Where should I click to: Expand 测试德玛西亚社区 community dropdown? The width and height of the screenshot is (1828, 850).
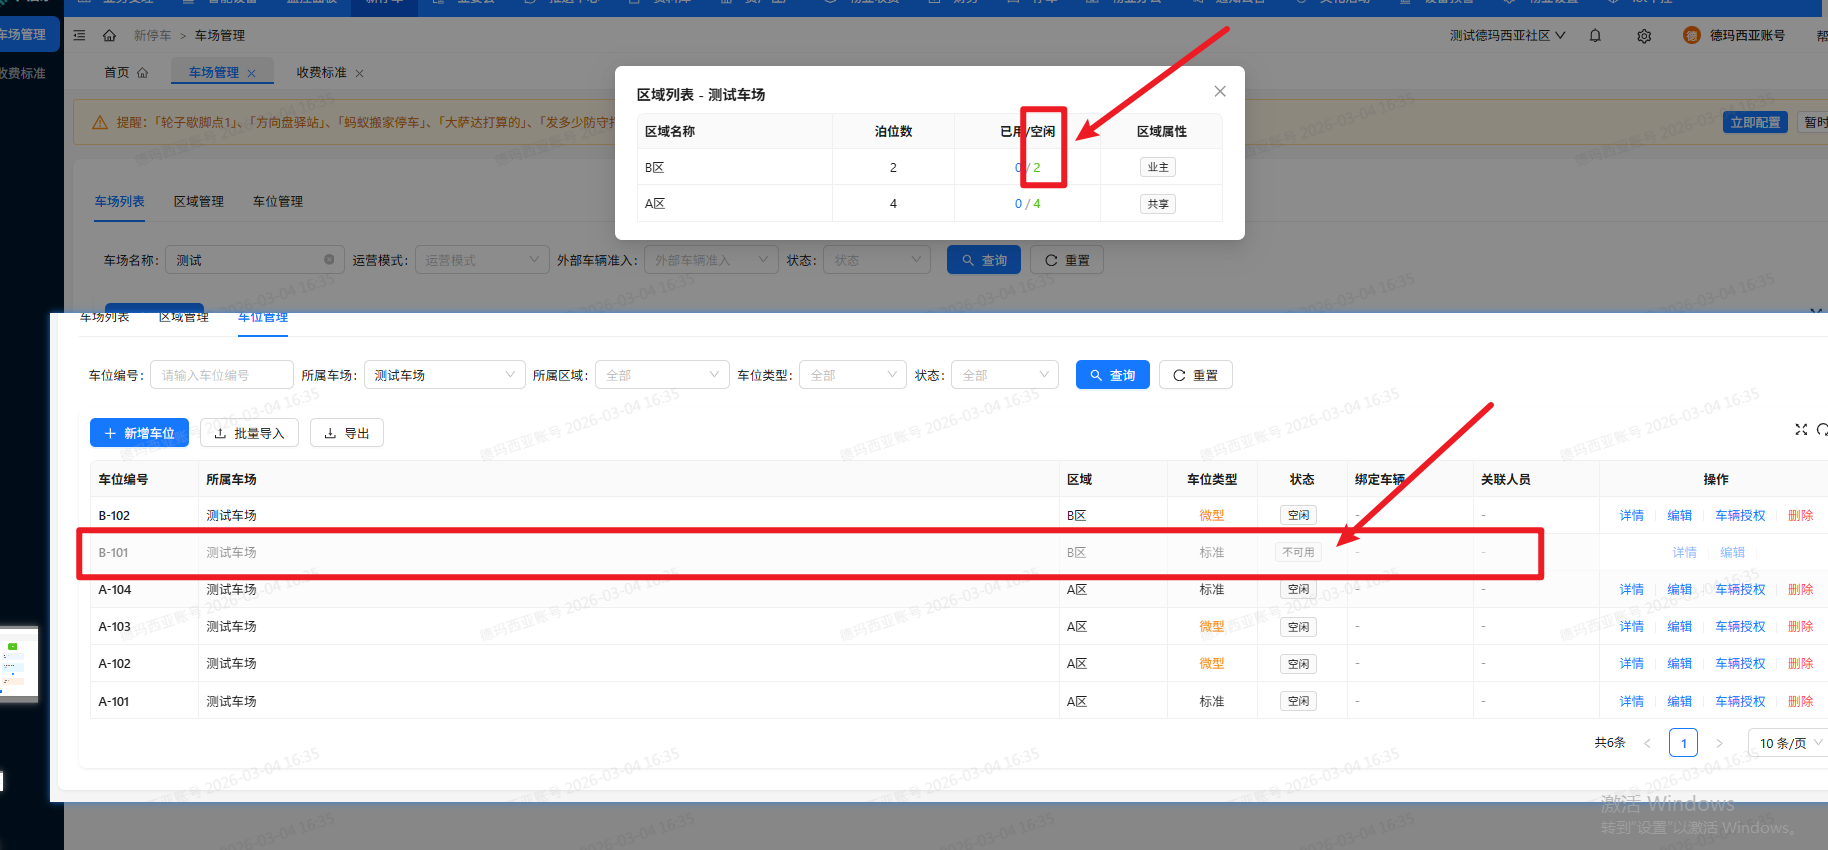click(x=1508, y=35)
